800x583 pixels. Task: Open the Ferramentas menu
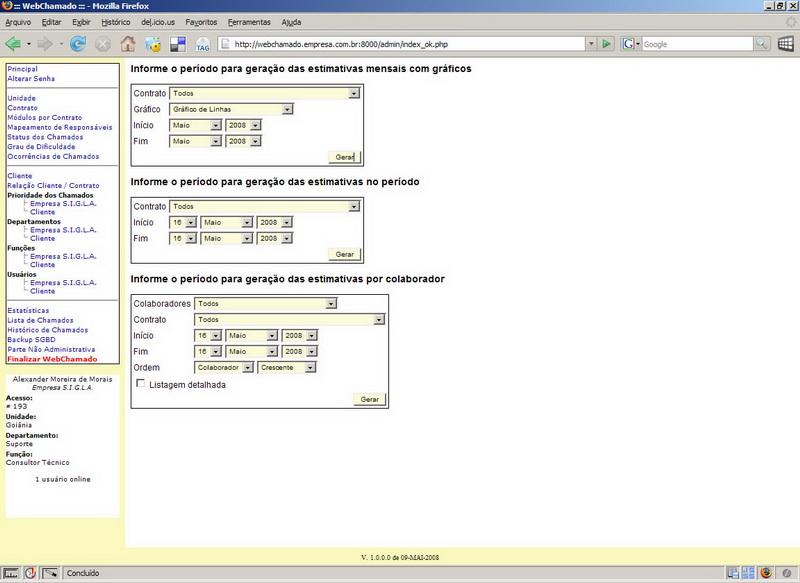click(x=248, y=21)
